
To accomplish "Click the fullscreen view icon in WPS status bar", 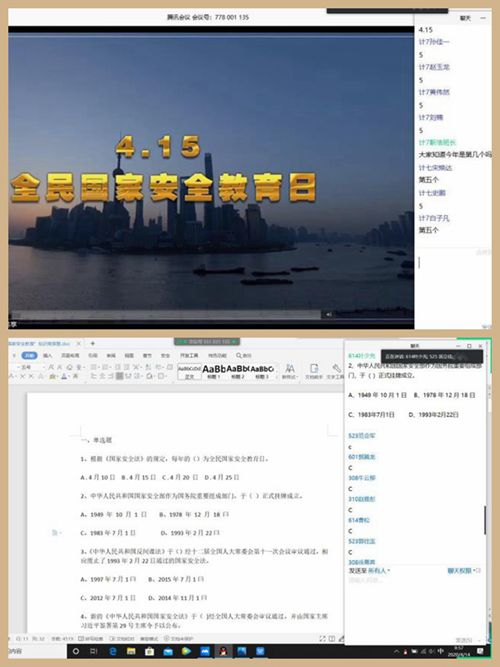I will click(323, 638).
